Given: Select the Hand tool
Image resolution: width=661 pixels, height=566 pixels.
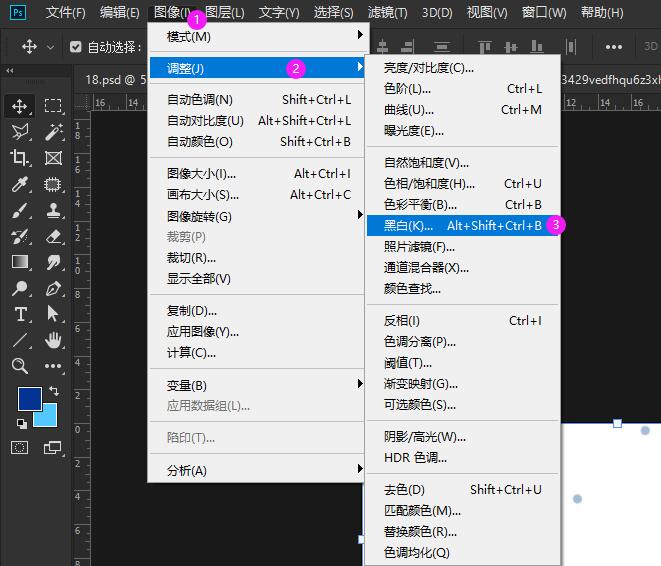Looking at the screenshot, I should click(53, 340).
